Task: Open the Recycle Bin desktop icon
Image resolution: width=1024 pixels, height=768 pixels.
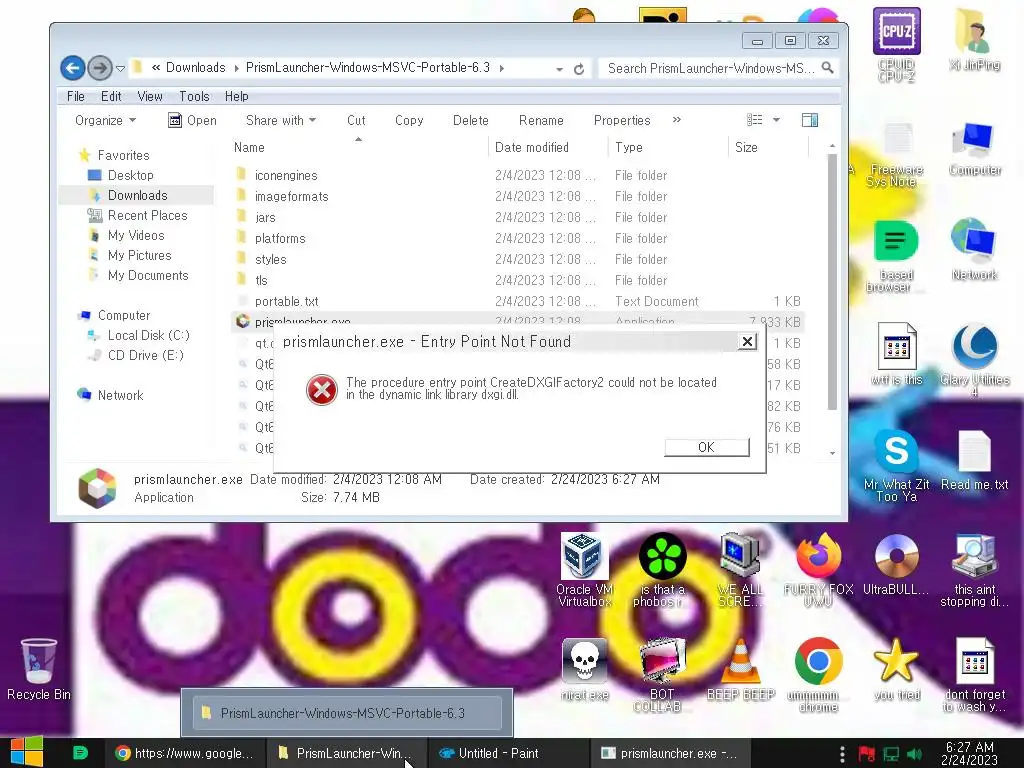Action: coord(39,669)
